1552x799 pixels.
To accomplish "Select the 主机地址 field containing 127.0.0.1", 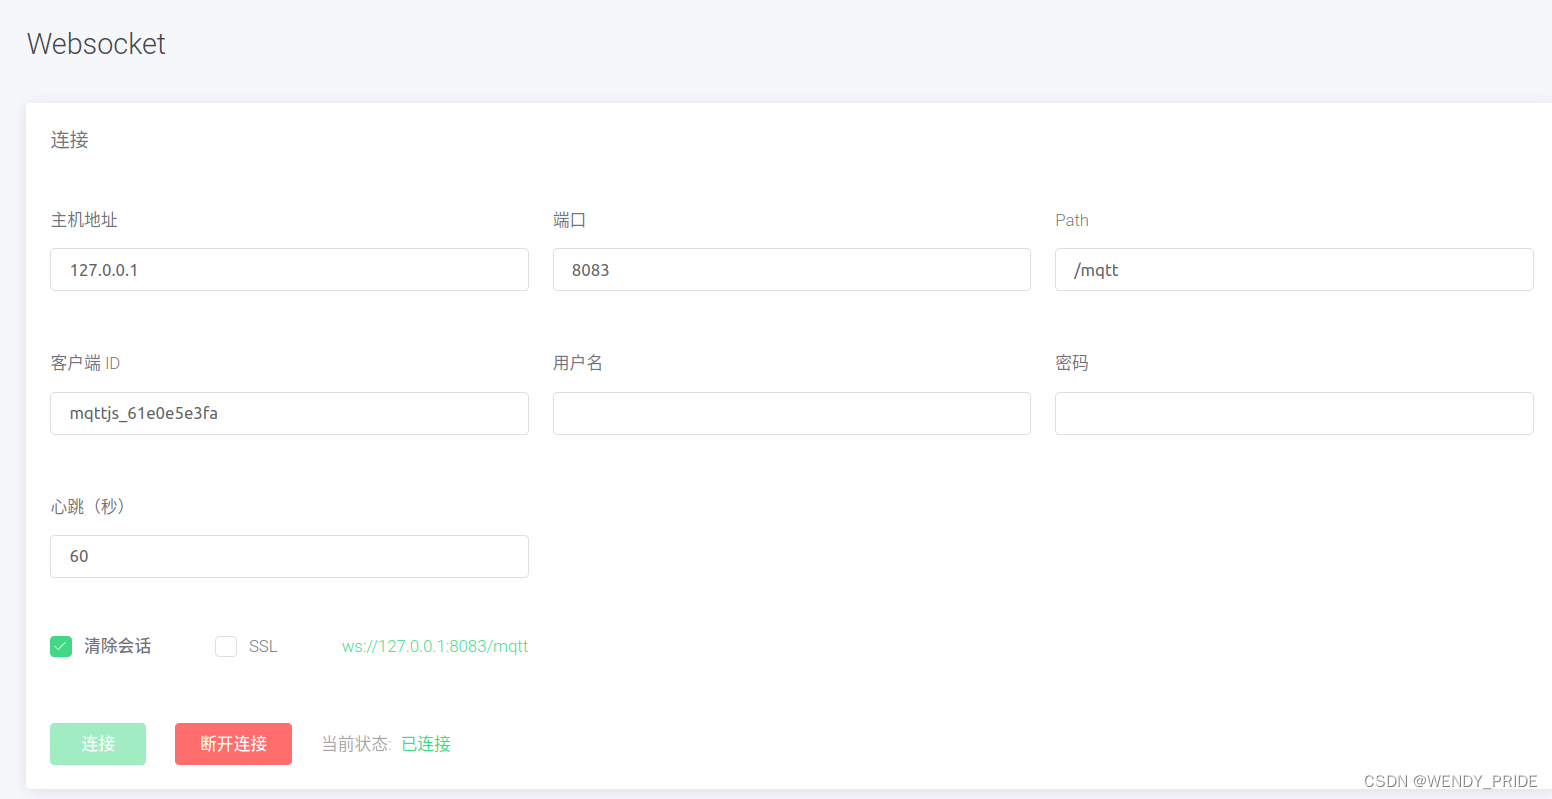I will point(289,269).
